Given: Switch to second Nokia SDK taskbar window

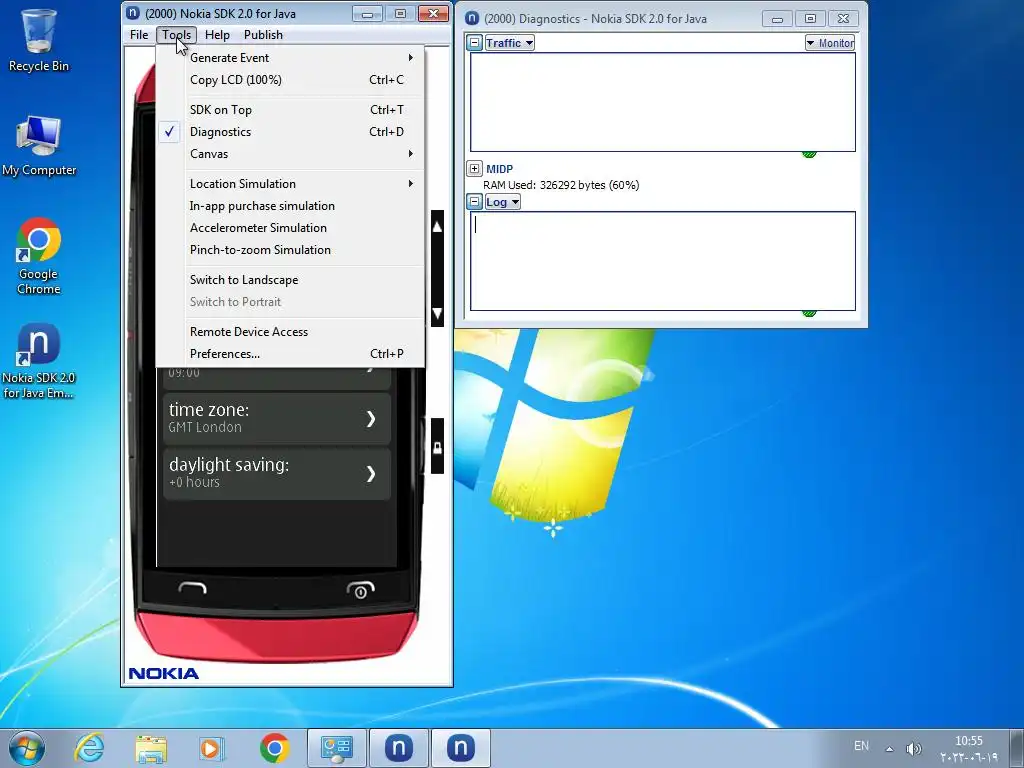Looking at the screenshot, I should (x=460, y=748).
